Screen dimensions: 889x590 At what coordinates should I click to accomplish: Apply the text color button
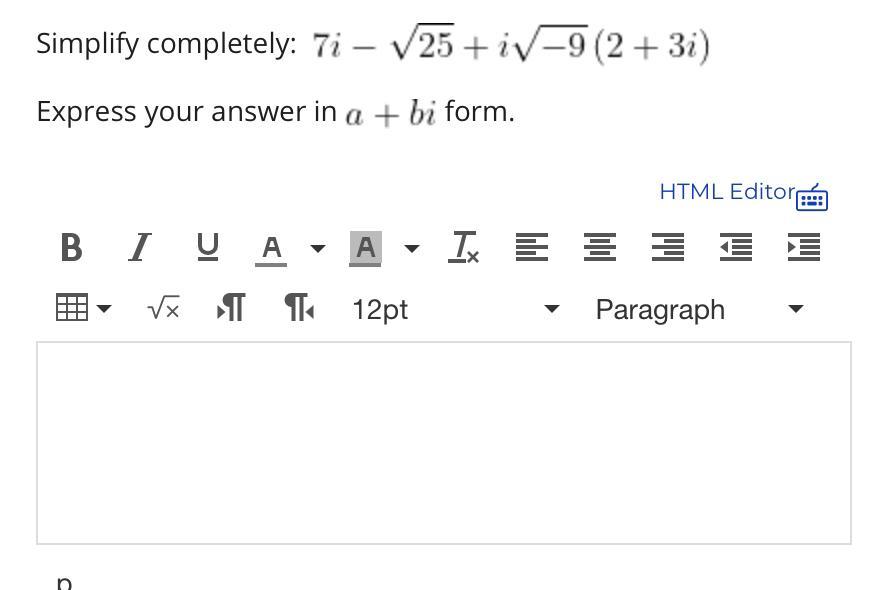point(271,248)
